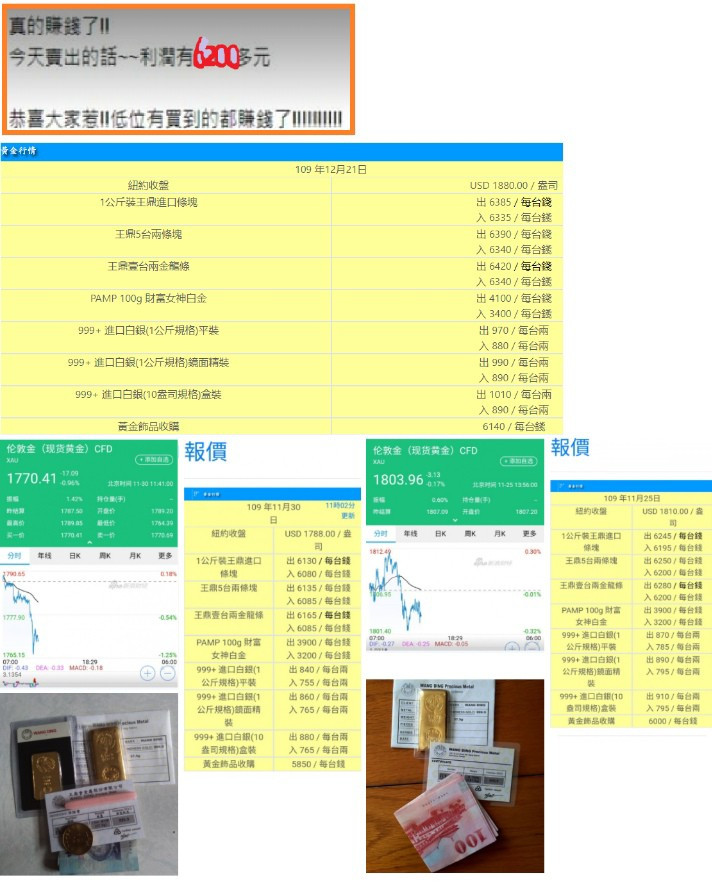Click the 恭喜大家惹 congratulation line

click(175, 119)
